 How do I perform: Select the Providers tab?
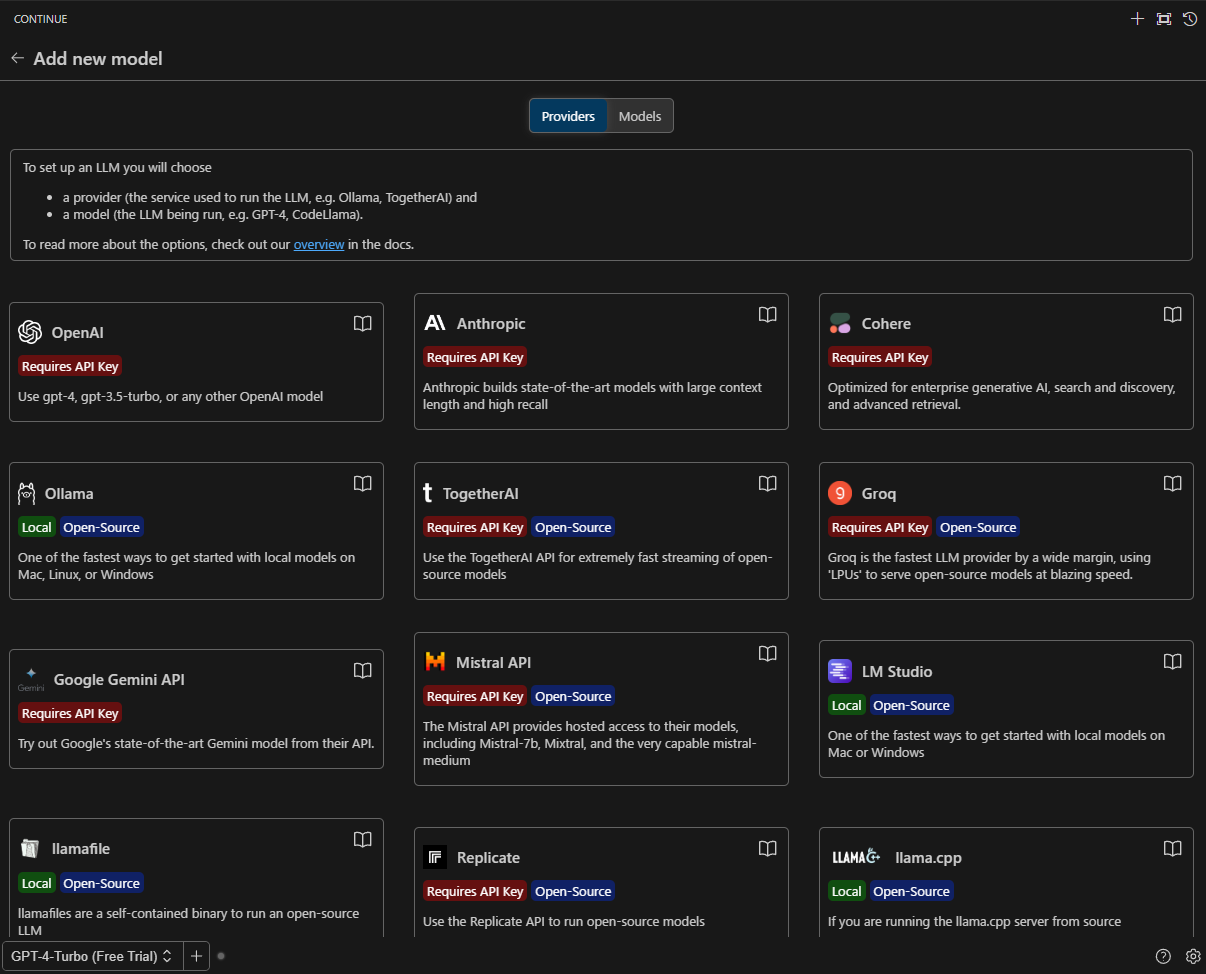coord(568,115)
